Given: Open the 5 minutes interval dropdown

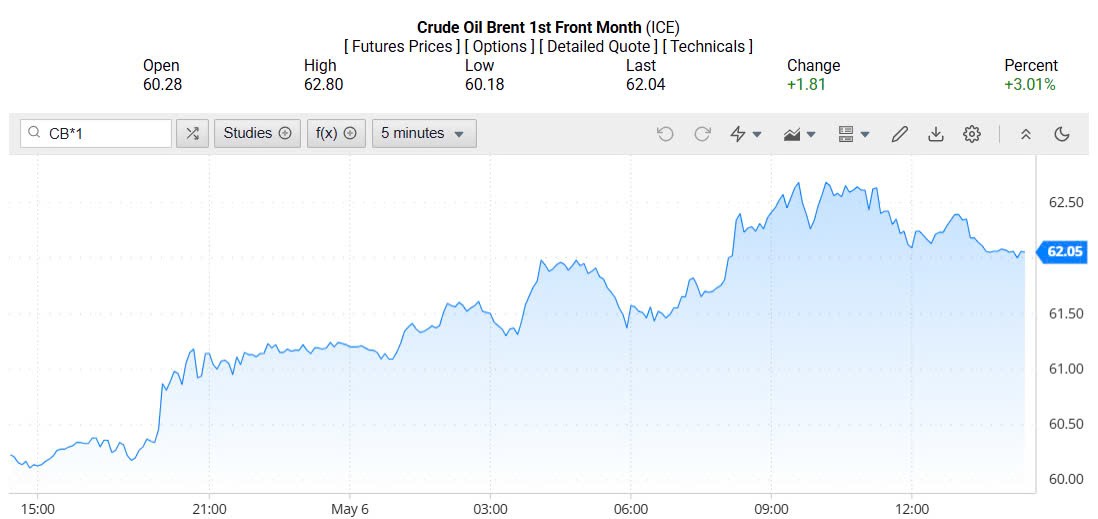Looking at the screenshot, I should tap(423, 133).
